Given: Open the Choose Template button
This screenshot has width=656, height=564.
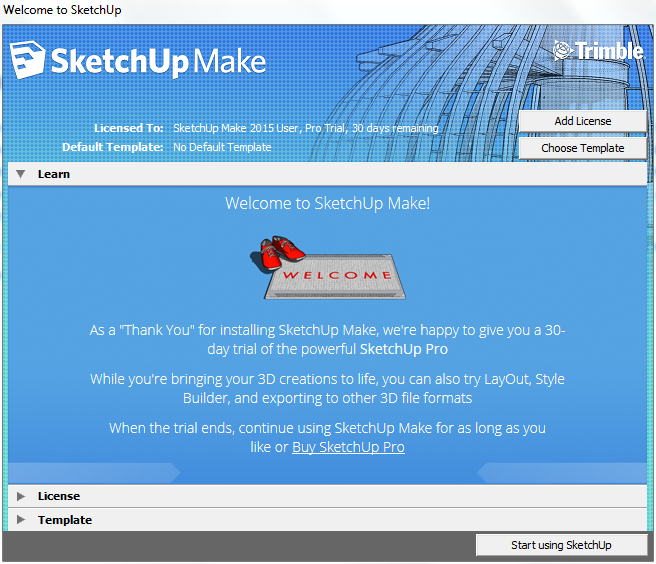Looking at the screenshot, I should [582, 148].
